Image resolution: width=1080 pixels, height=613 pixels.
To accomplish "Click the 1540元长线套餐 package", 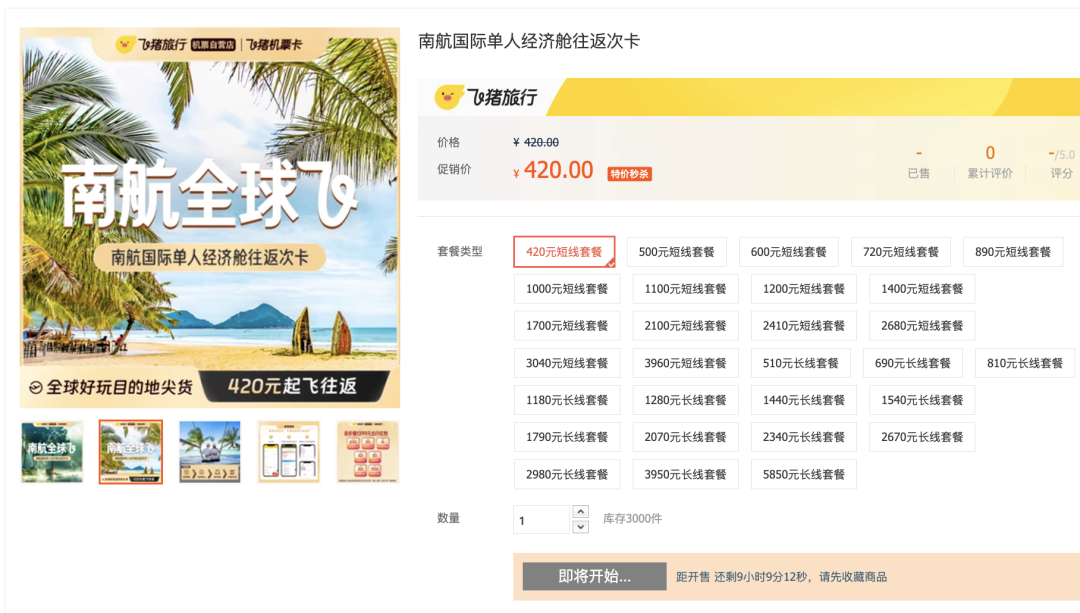I will [x=922, y=400].
